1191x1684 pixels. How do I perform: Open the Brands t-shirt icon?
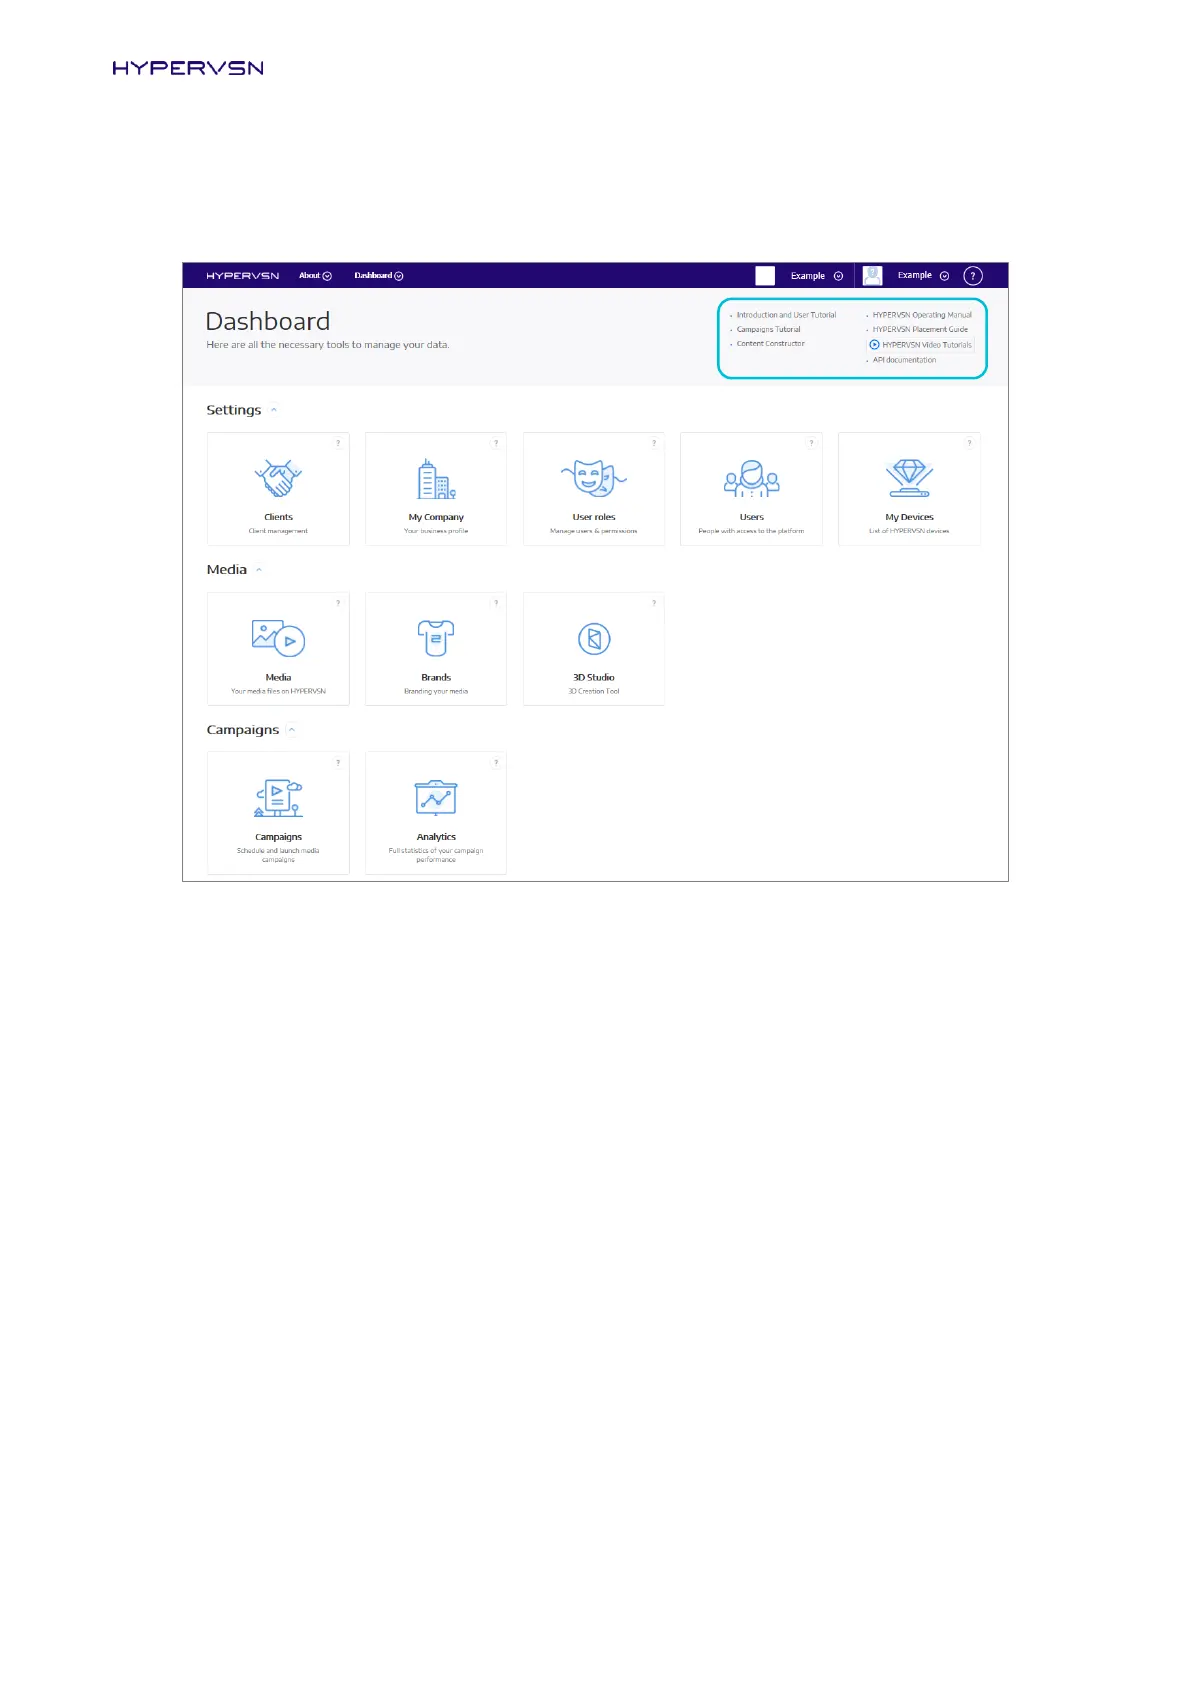pos(436,638)
